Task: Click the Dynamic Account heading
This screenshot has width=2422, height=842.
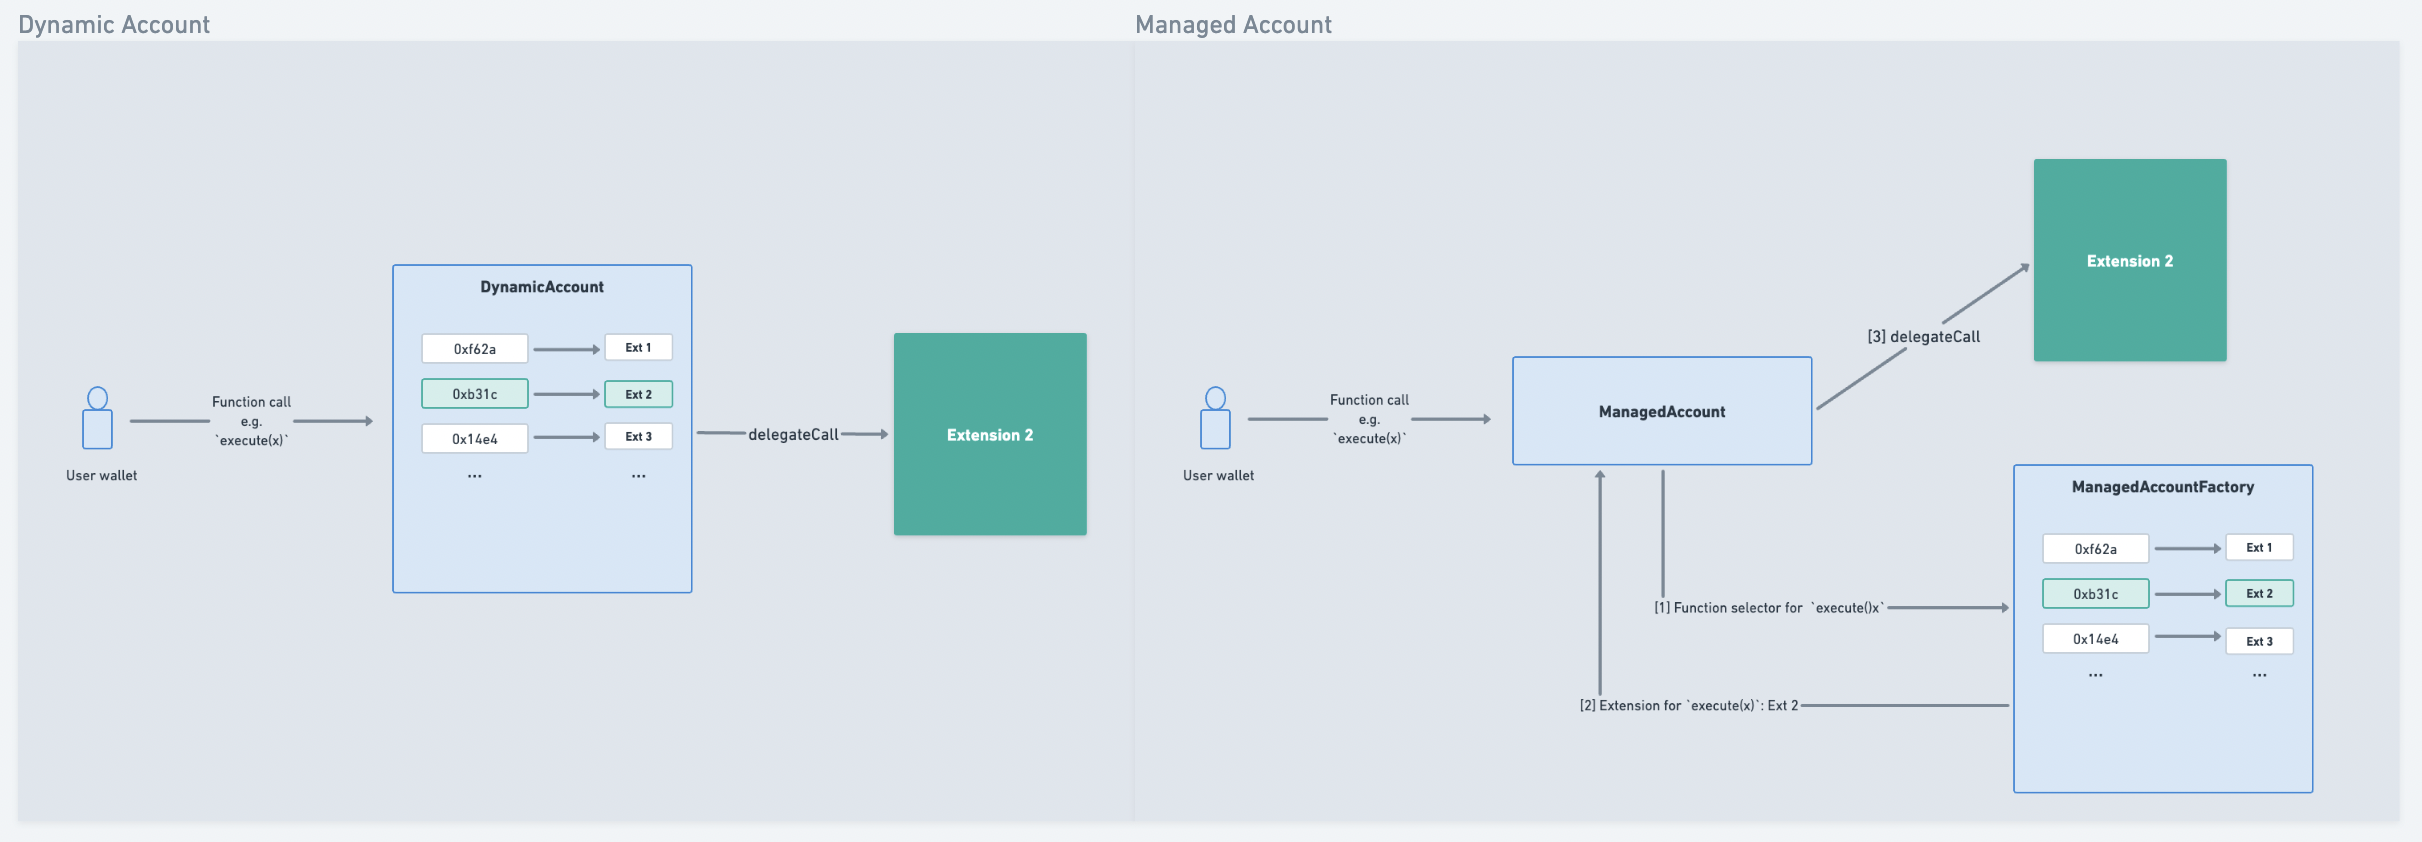Action: click(114, 25)
